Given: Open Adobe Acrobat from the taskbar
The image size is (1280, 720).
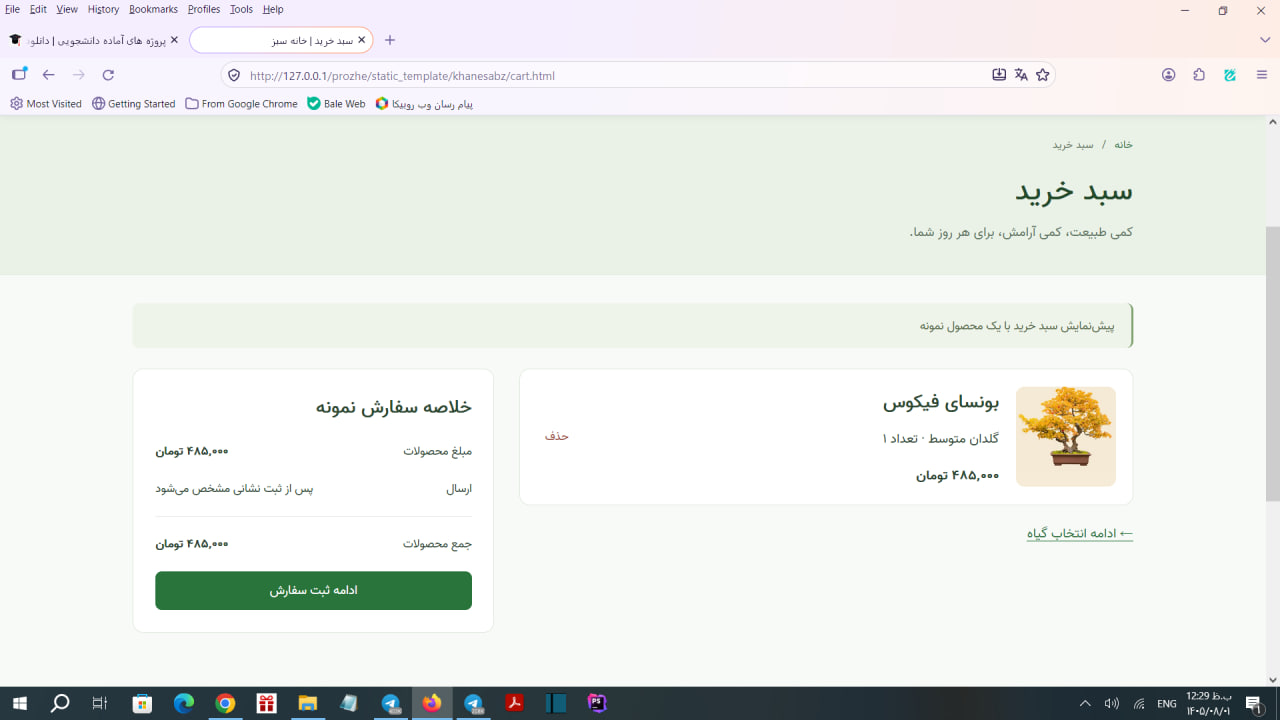Looking at the screenshot, I should 514,704.
